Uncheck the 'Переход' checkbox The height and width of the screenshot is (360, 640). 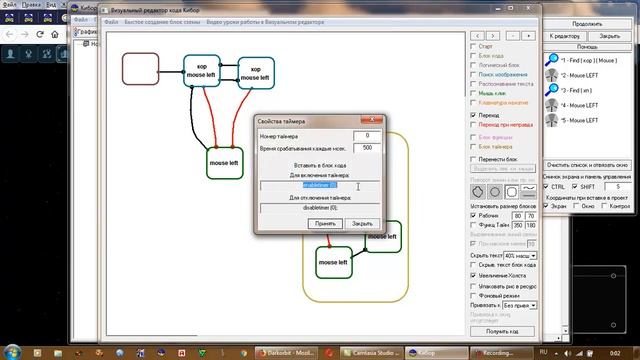(473, 115)
